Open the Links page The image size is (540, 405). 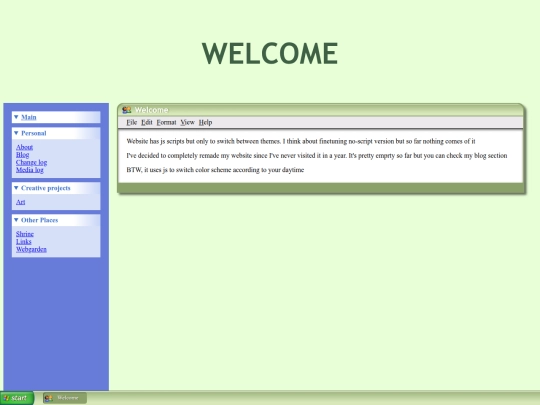coord(23,241)
